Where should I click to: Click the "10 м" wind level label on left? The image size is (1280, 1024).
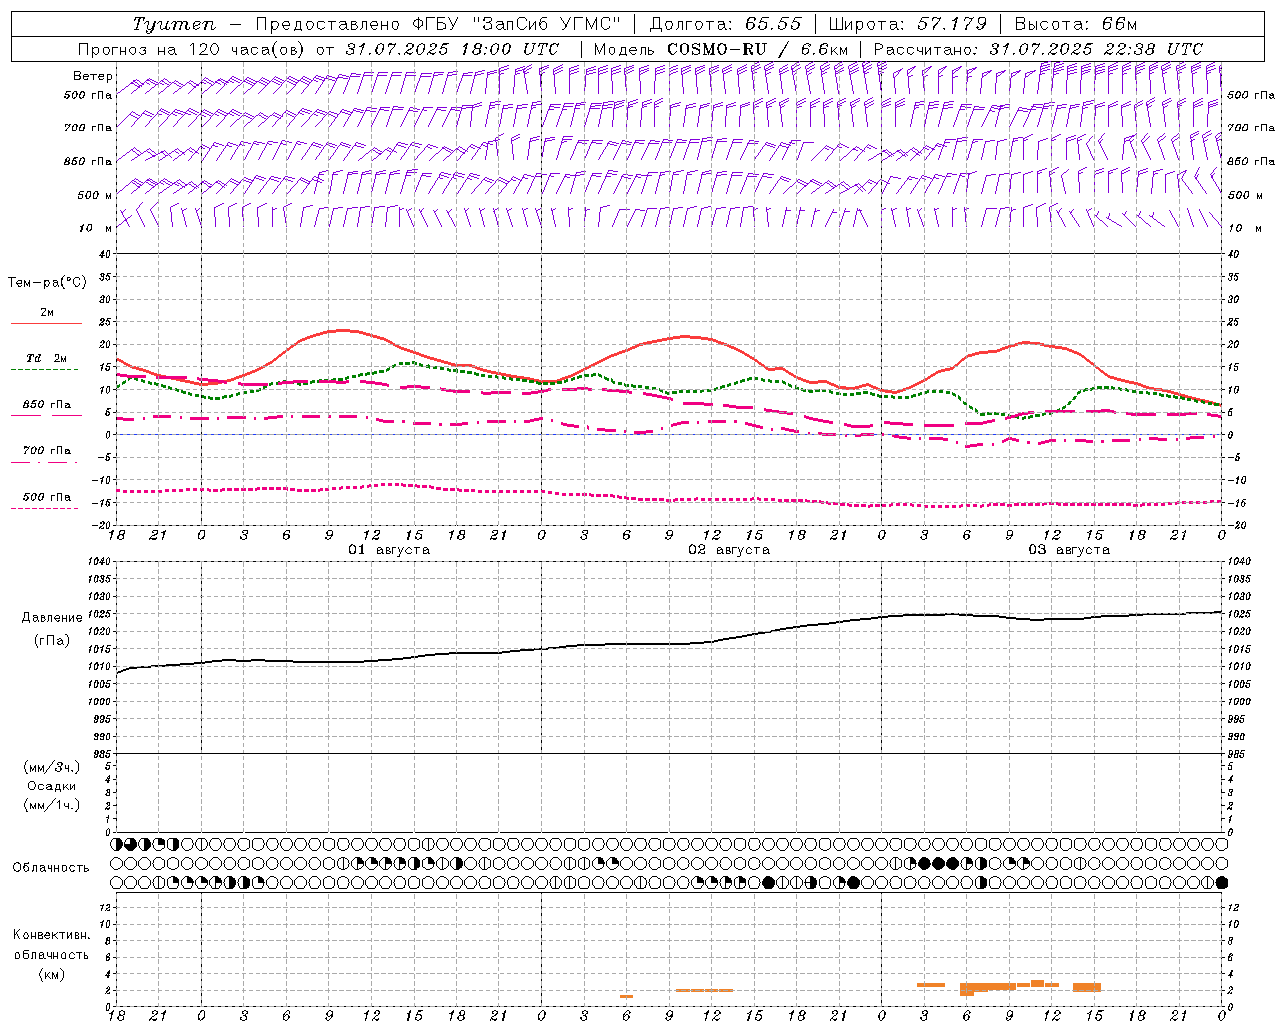(95, 228)
